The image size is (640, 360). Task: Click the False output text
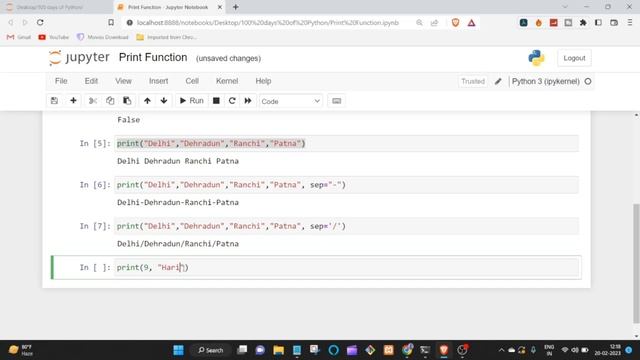(129, 120)
